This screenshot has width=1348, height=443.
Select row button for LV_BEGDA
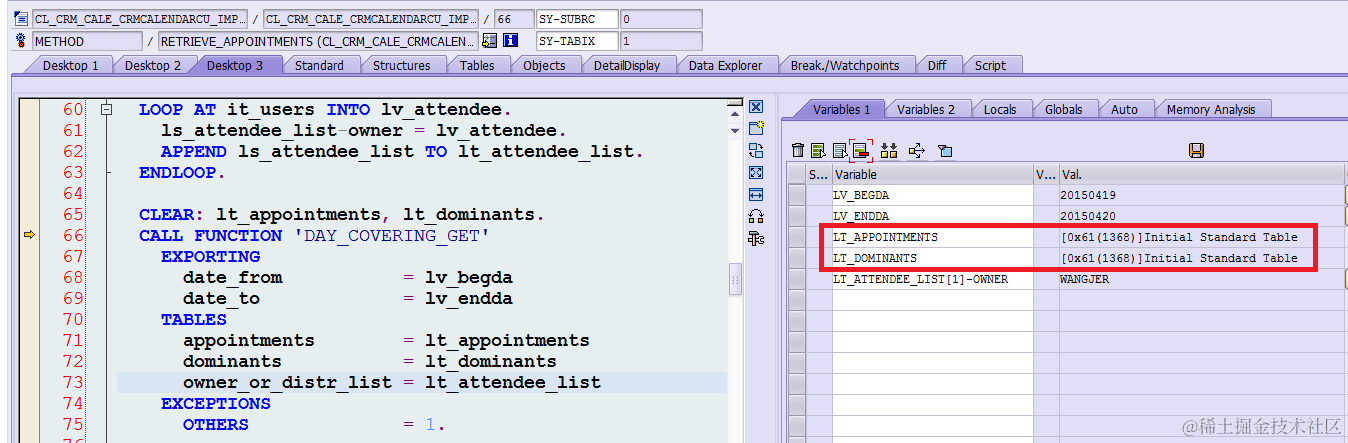click(796, 195)
